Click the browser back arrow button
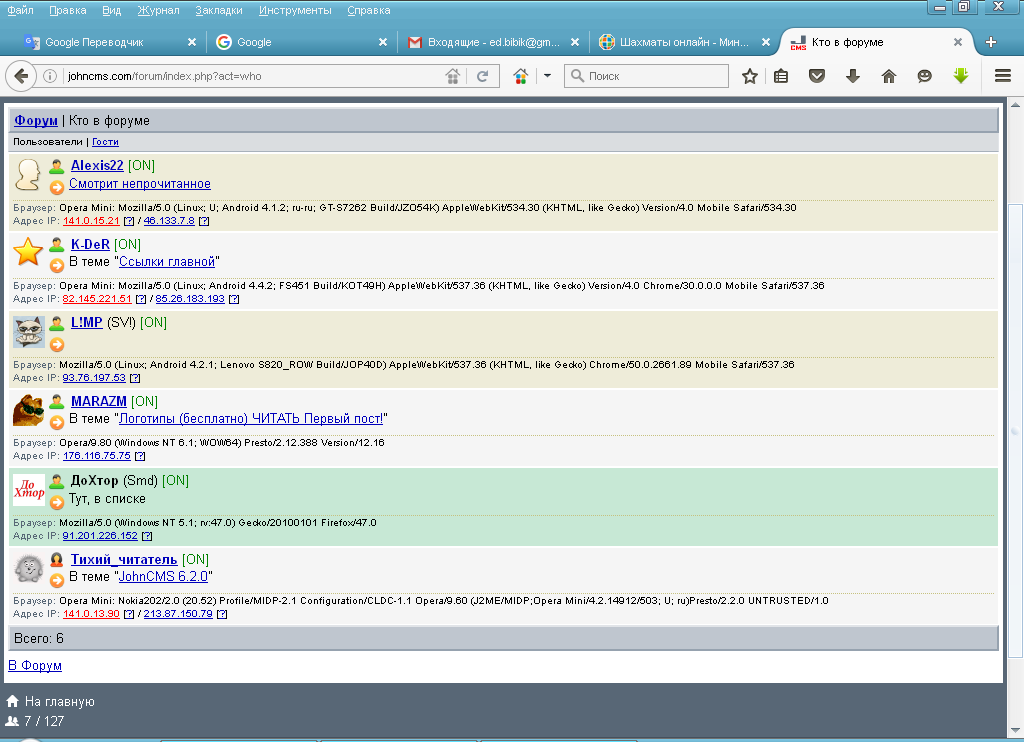The height and width of the screenshot is (742, 1024). coord(21,76)
